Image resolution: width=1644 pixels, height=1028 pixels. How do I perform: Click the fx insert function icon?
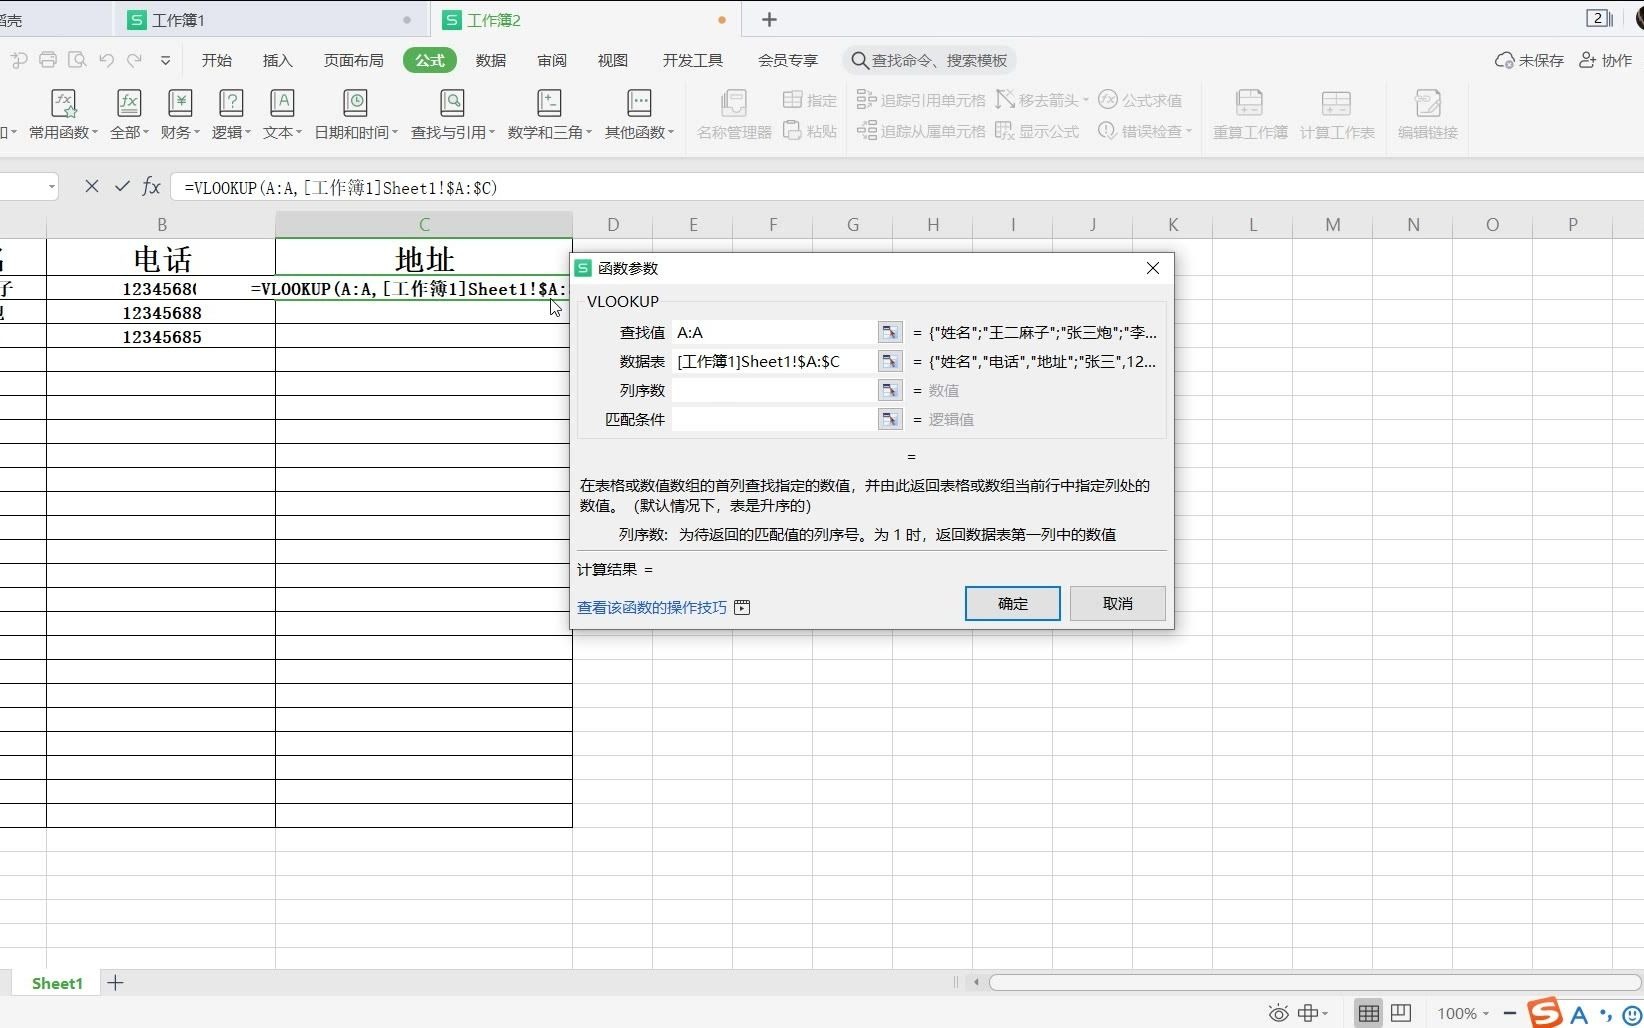(x=151, y=186)
